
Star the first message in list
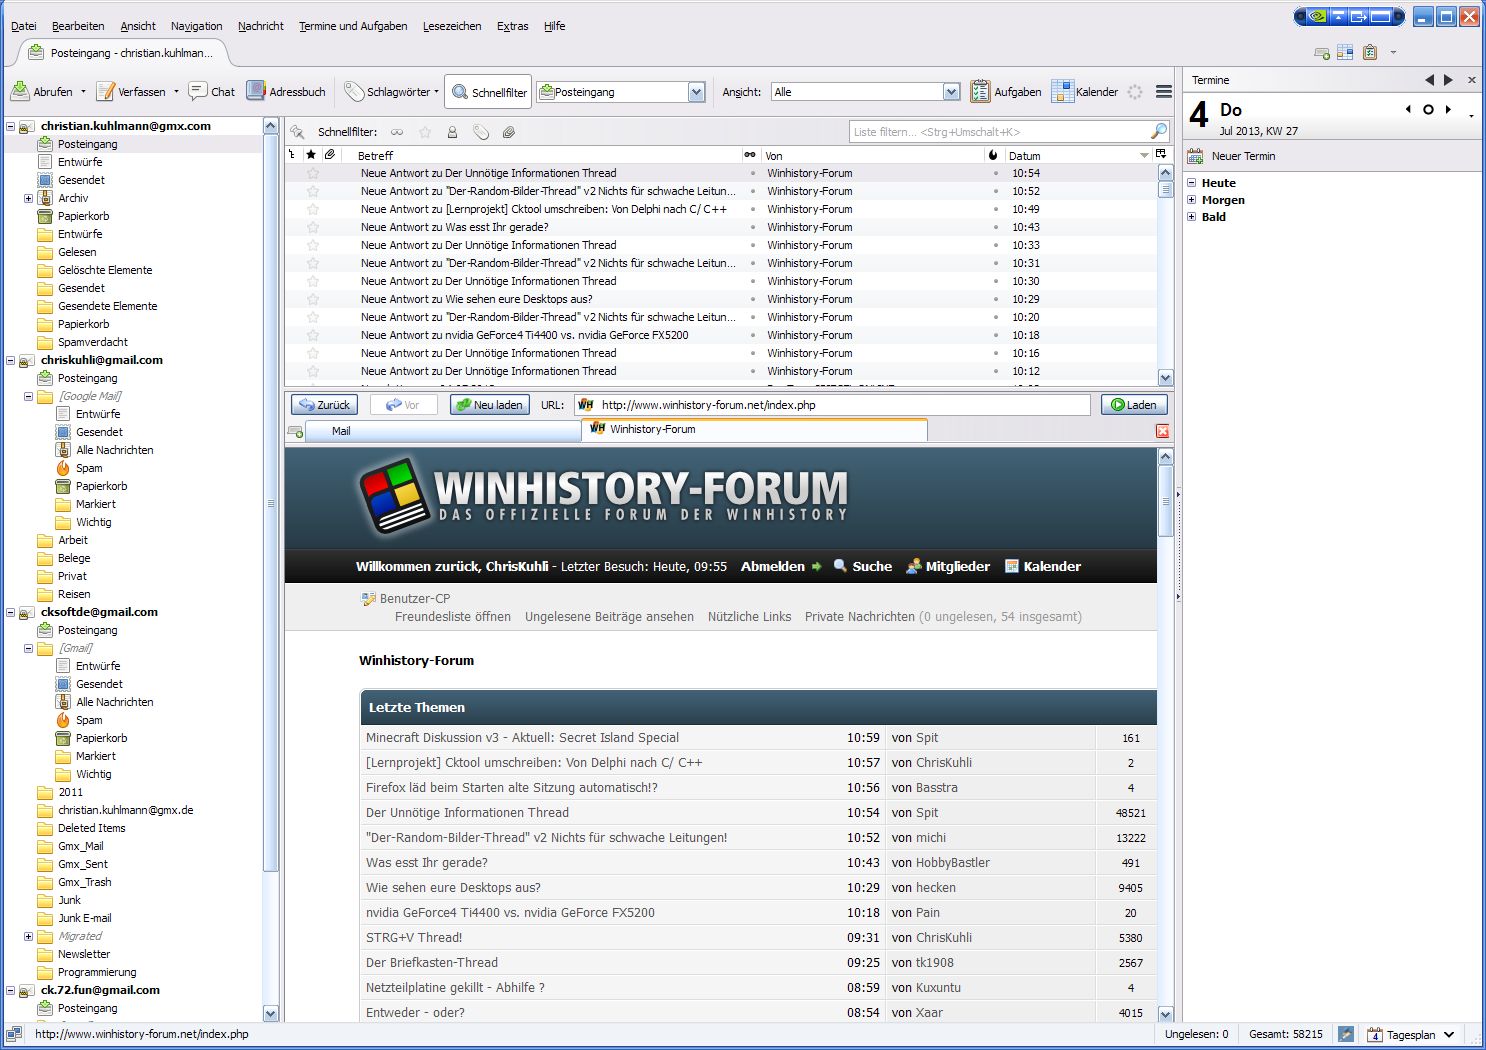pos(313,173)
